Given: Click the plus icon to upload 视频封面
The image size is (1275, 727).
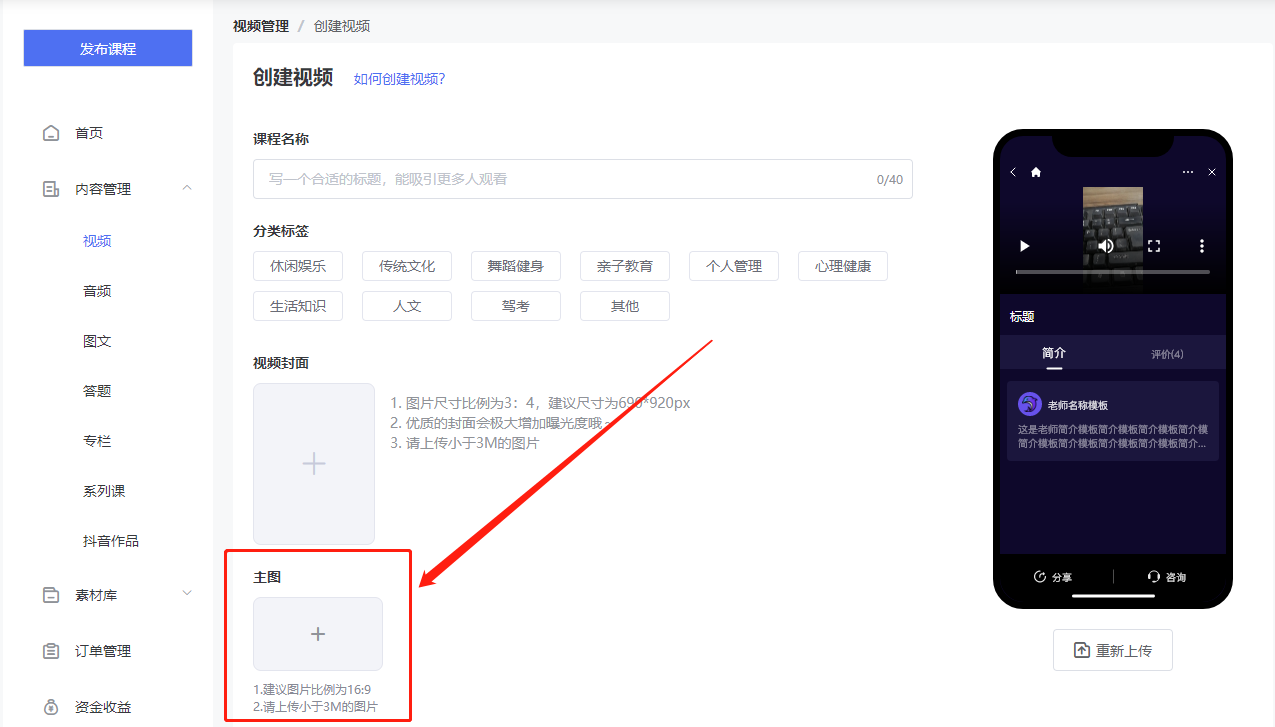Looking at the screenshot, I should tap(314, 464).
